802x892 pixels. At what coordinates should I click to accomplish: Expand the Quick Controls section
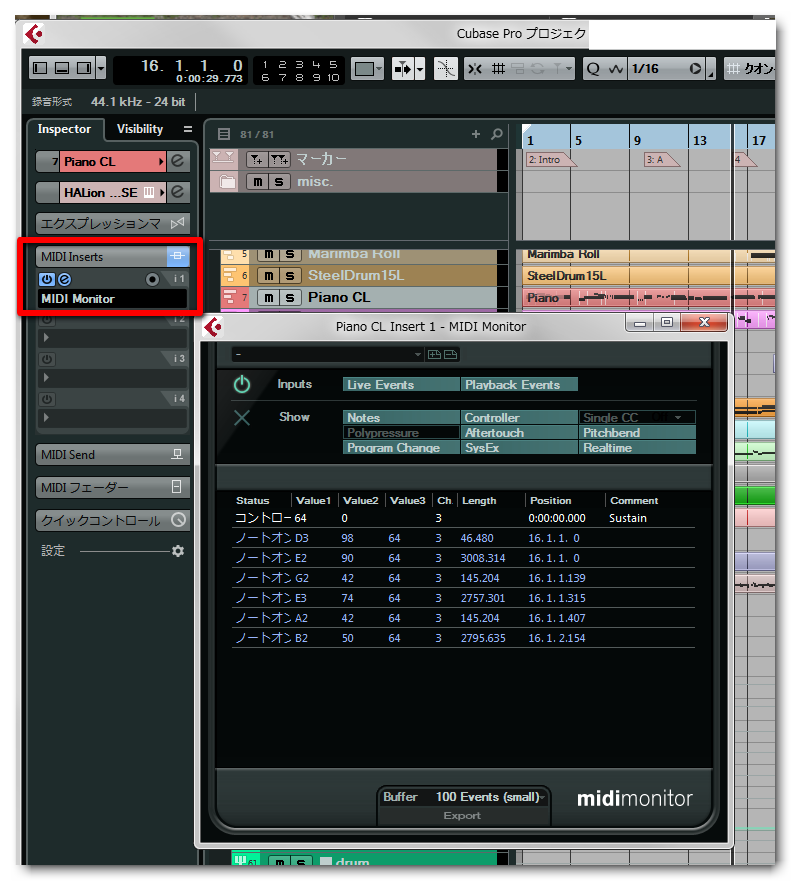click(x=112, y=521)
